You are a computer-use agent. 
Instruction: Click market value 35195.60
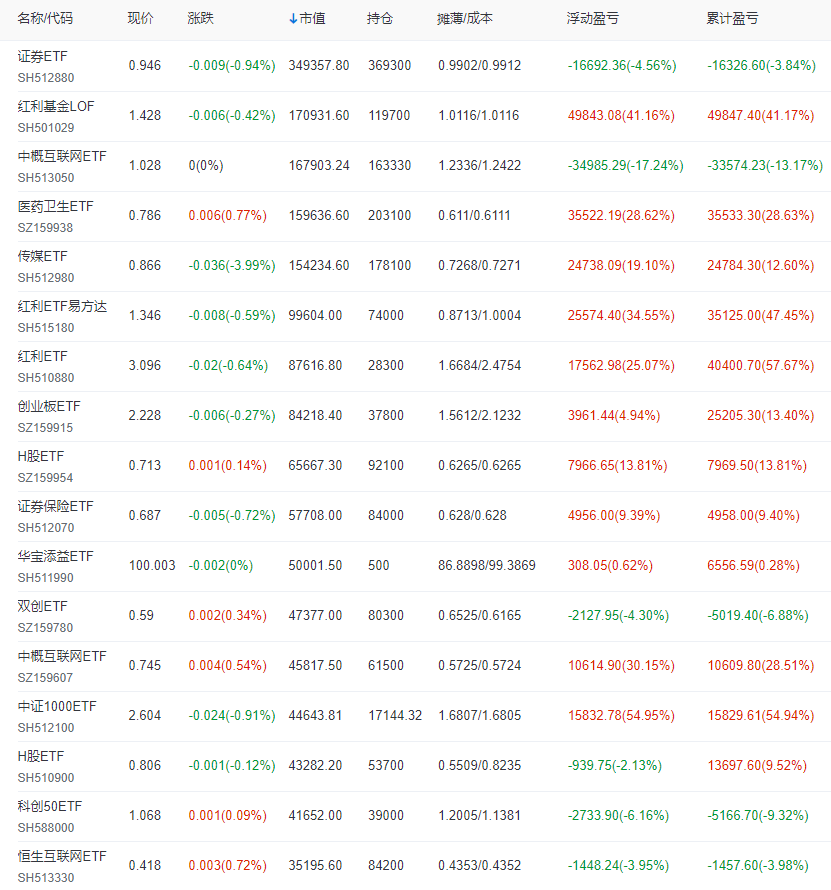click(315, 864)
